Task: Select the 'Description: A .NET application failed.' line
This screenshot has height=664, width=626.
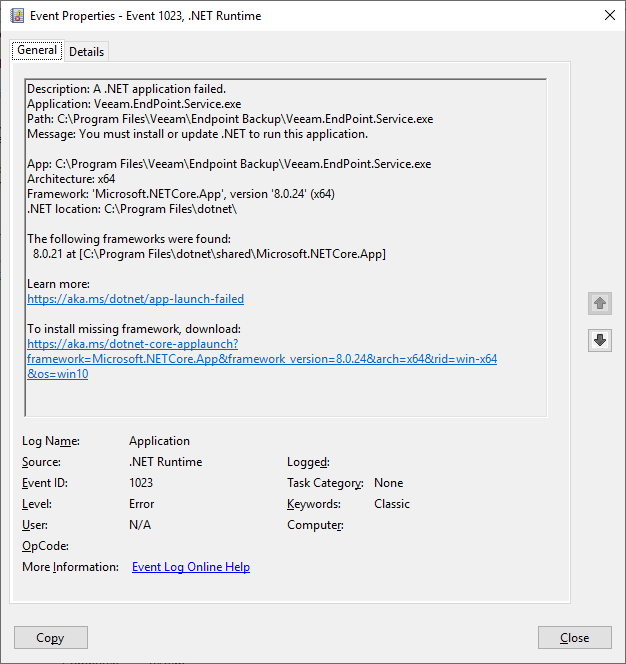Action: click(x=127, y=89)
